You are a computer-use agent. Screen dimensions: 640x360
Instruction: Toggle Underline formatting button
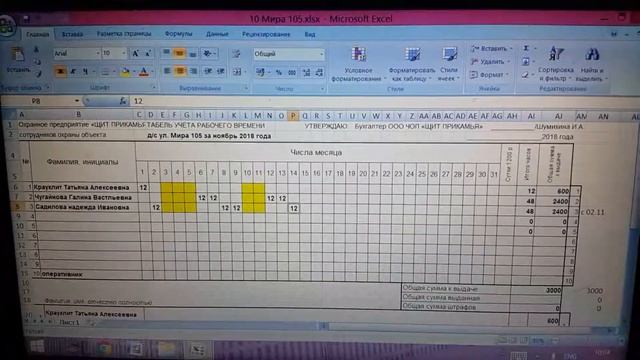[x=85, y=72]
